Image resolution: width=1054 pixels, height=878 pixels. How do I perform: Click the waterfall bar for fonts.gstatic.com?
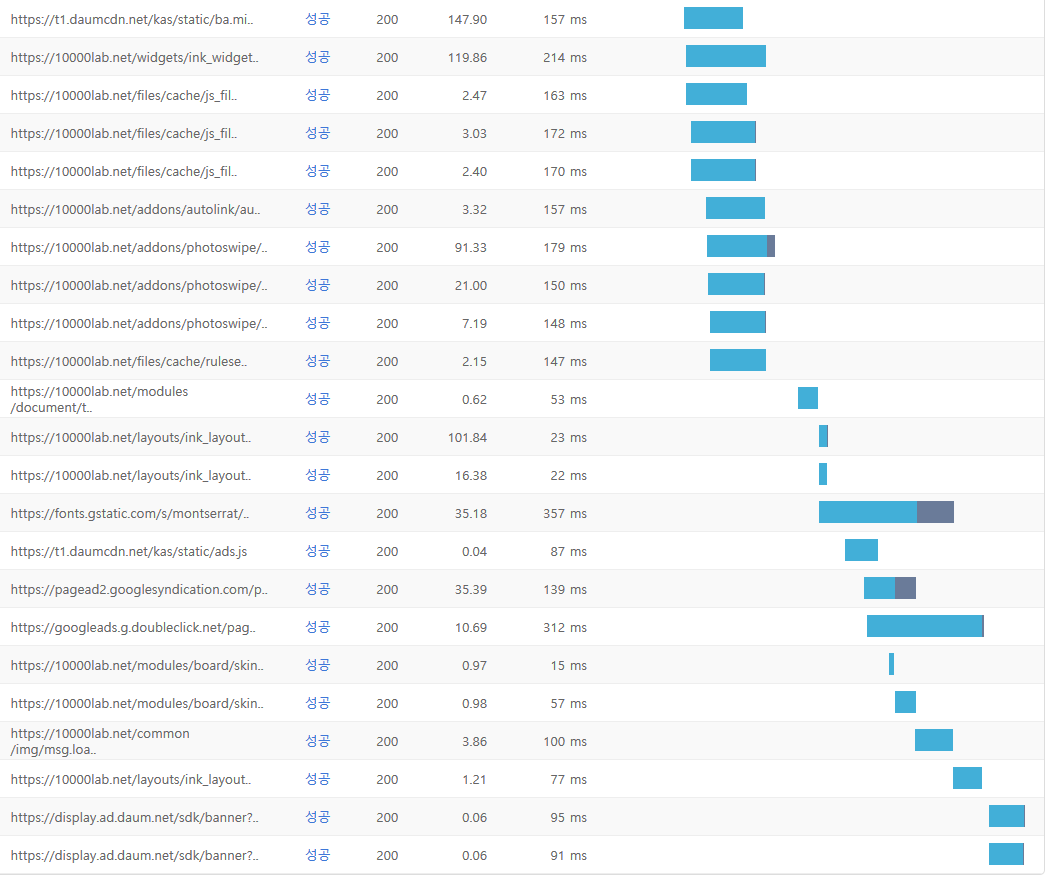click(886, 512)
